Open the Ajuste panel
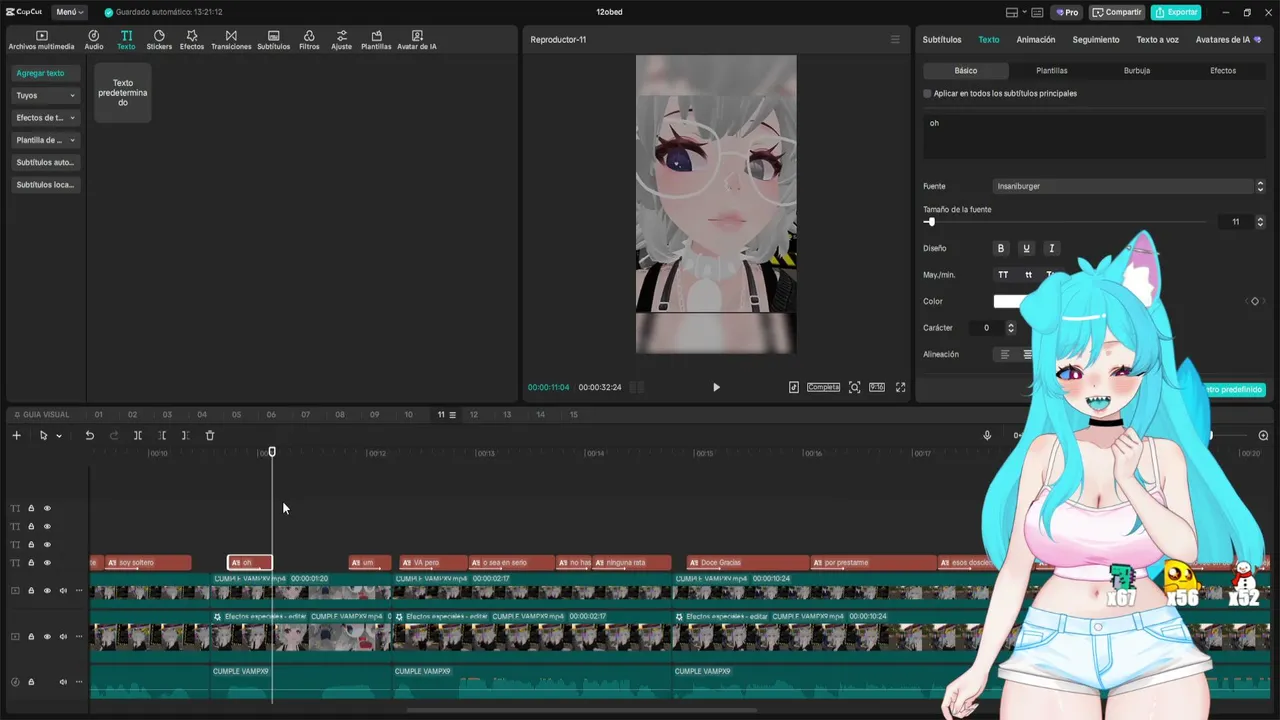The image size is (1280, 720). pos(342,40)
